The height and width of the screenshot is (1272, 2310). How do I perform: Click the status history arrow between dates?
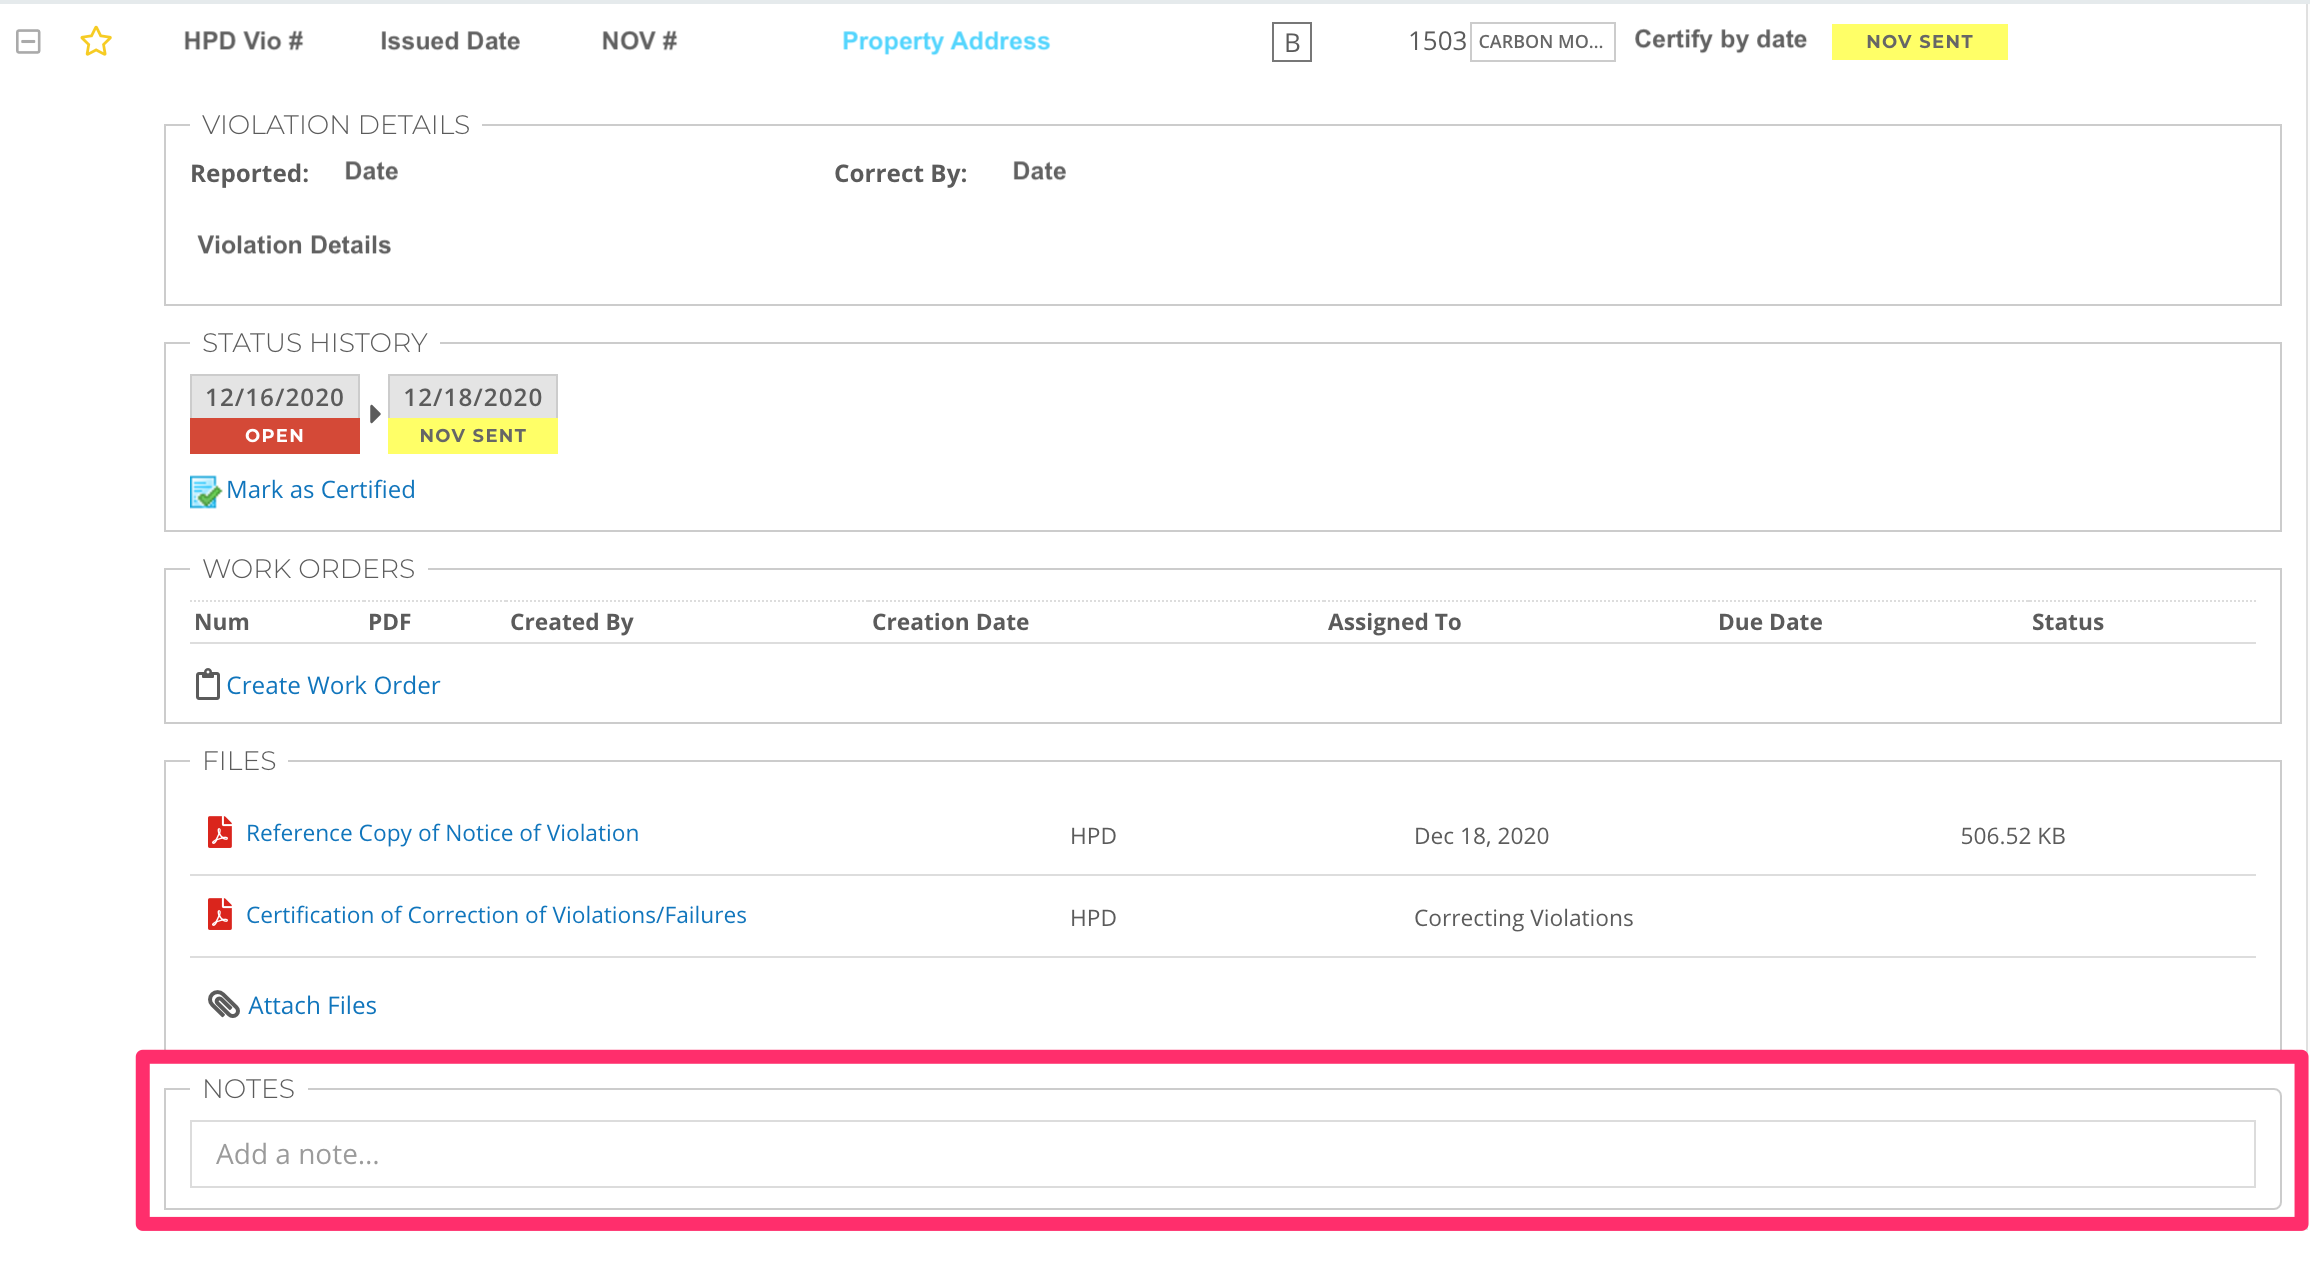pos(375,414)
